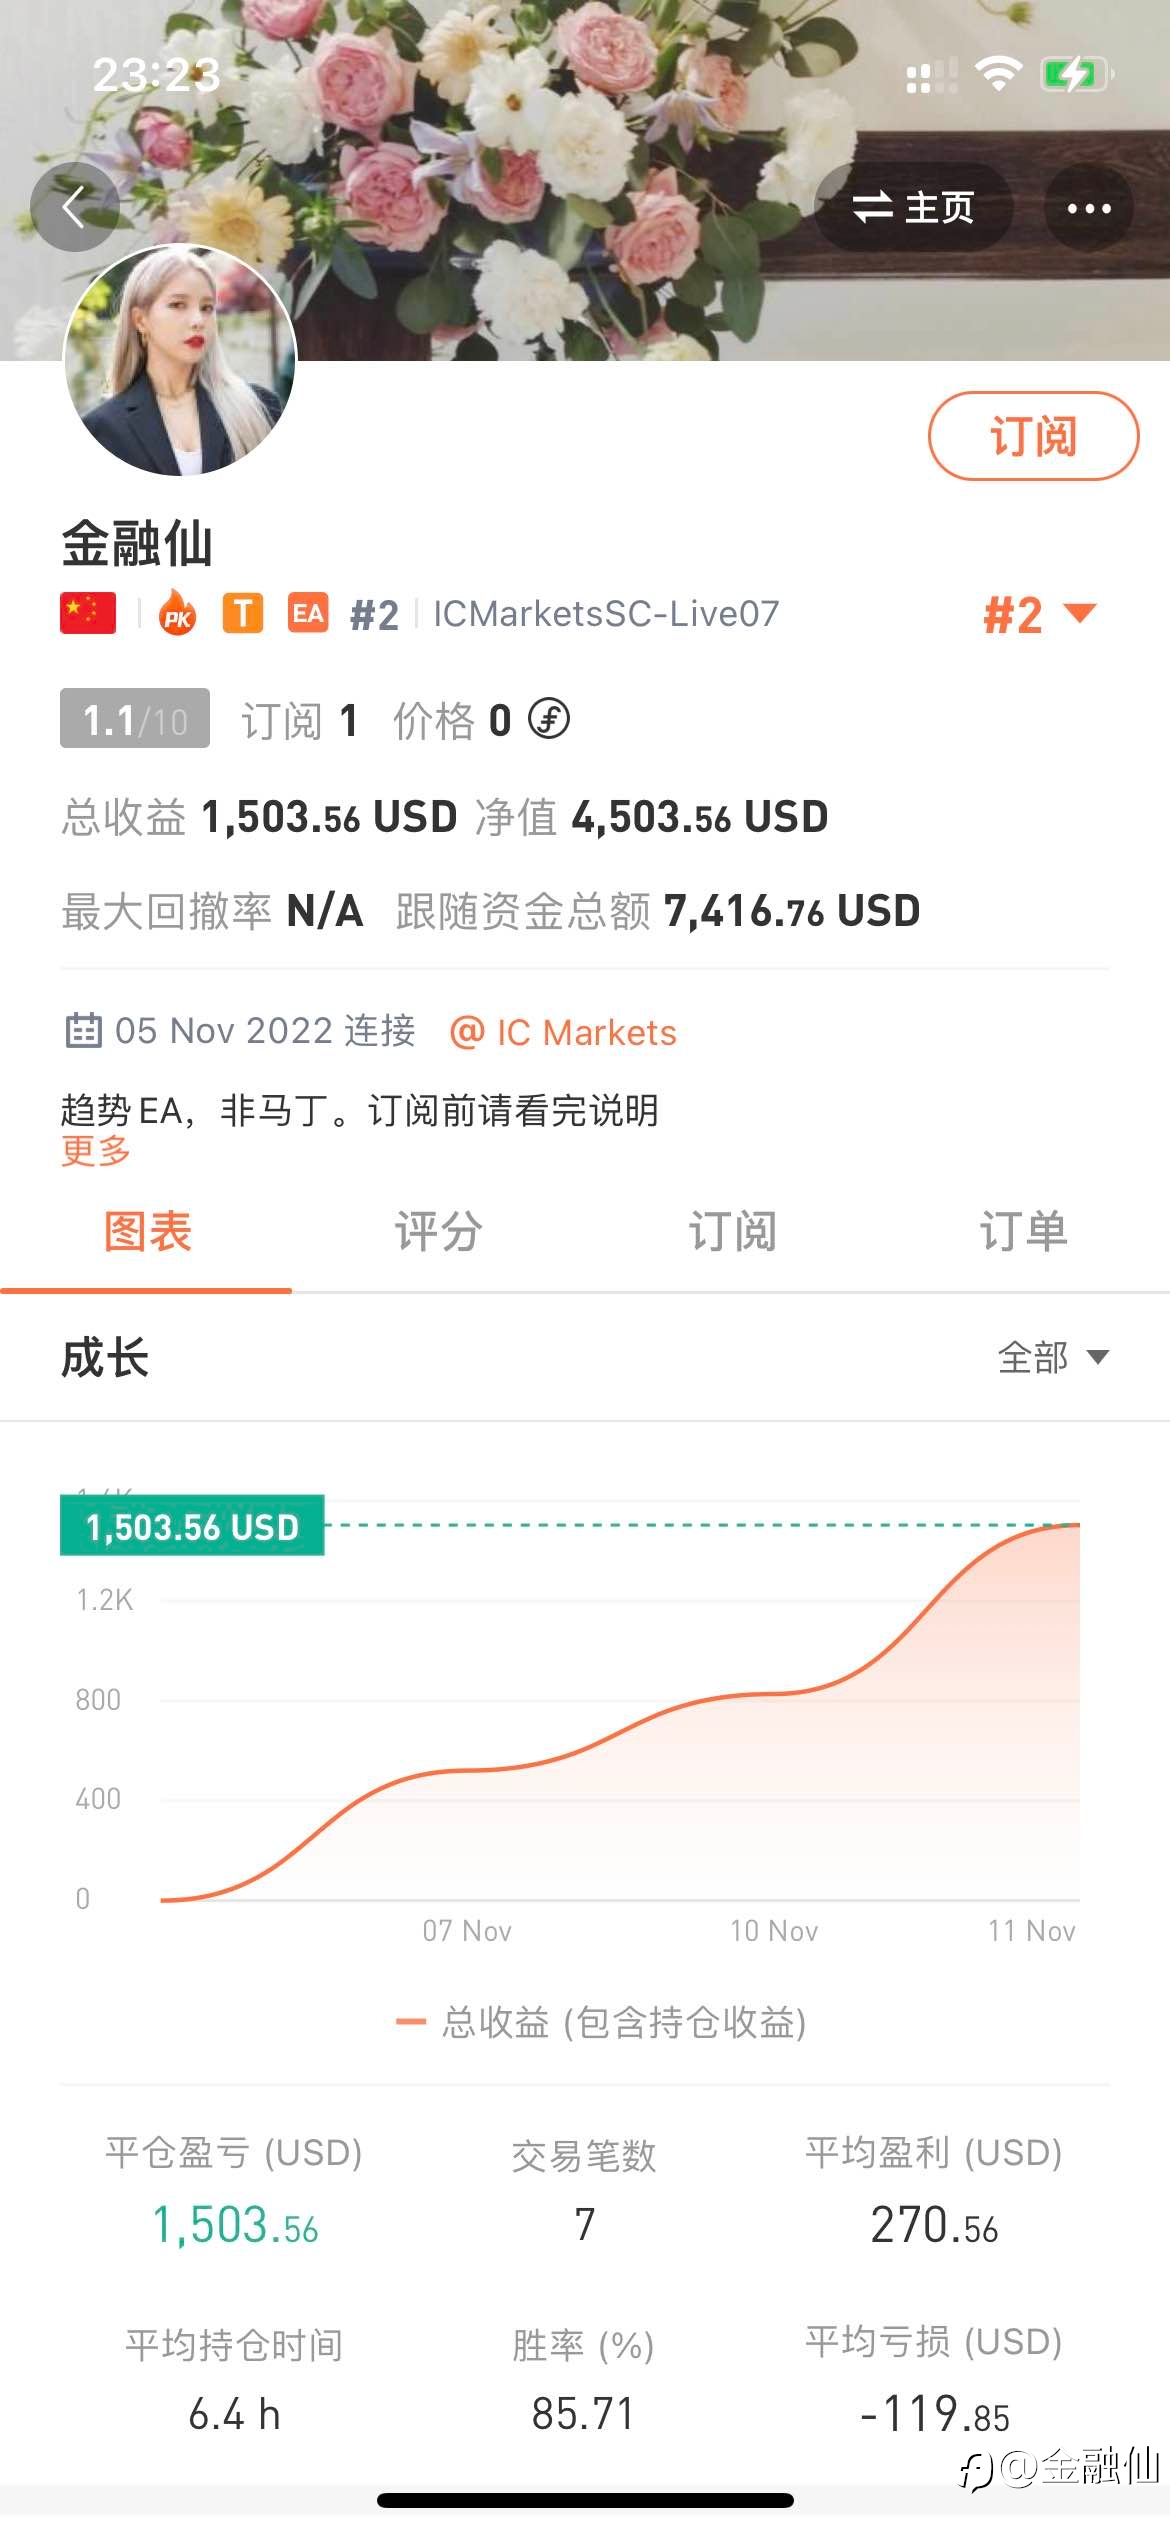Tap the PK flame badge icon
The height and width of the screenshot is (2532, 1170).
pyautogui.click(x=178, y=613)
